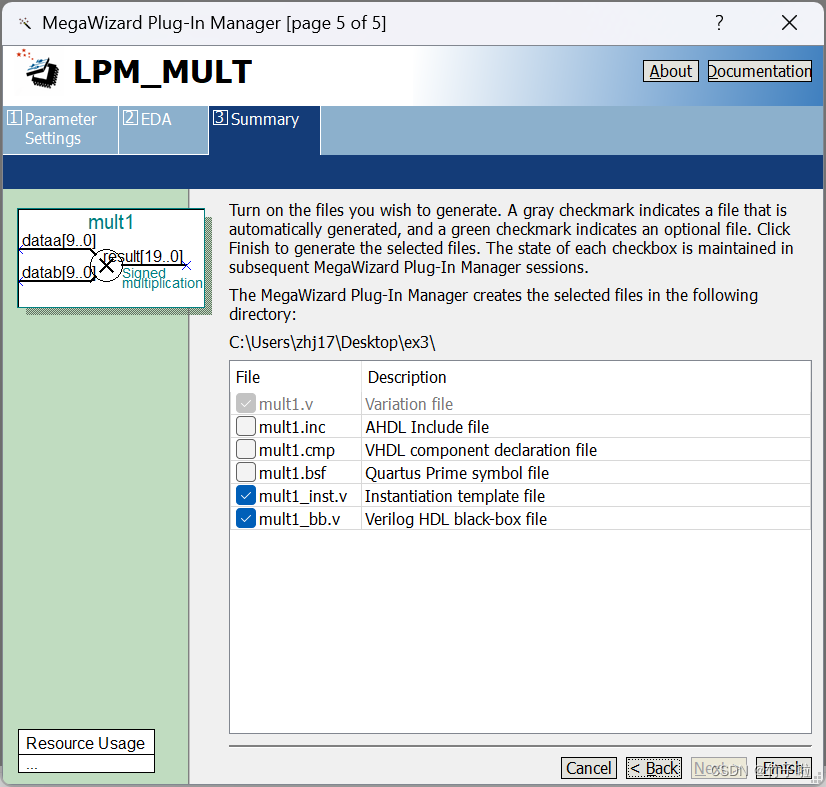Viewport: 826px width, 787px height.
Task: Enable the mult1.bsf symbol file checkbox
Action: (x=245, y=473)
